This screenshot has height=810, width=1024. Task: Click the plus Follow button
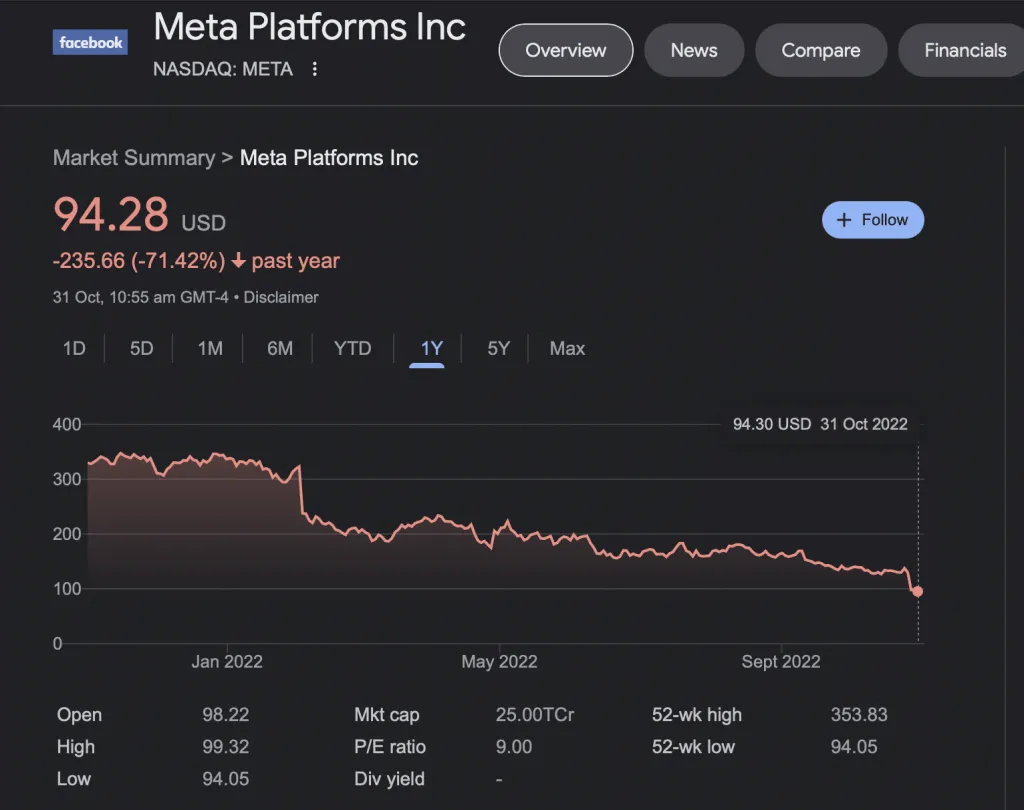(x=872, y=220)
